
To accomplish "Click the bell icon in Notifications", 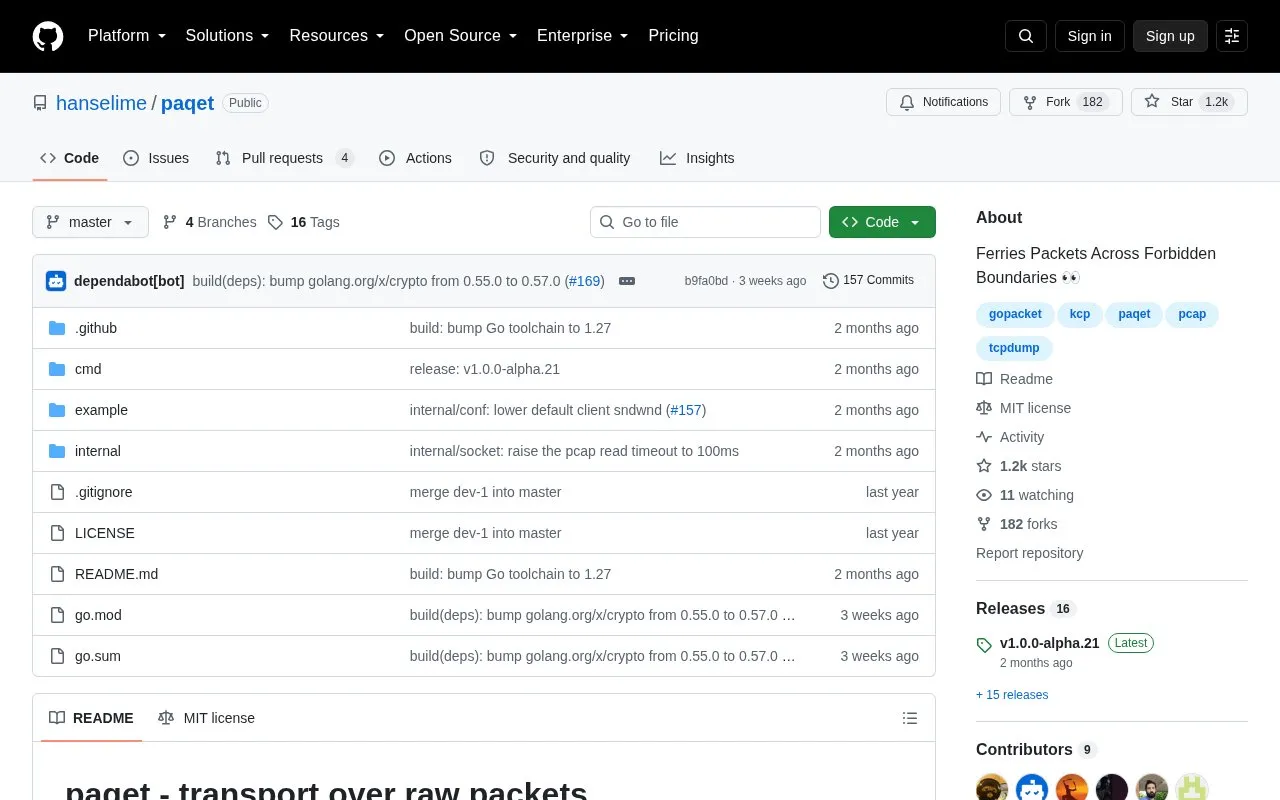I will [907, 102].
